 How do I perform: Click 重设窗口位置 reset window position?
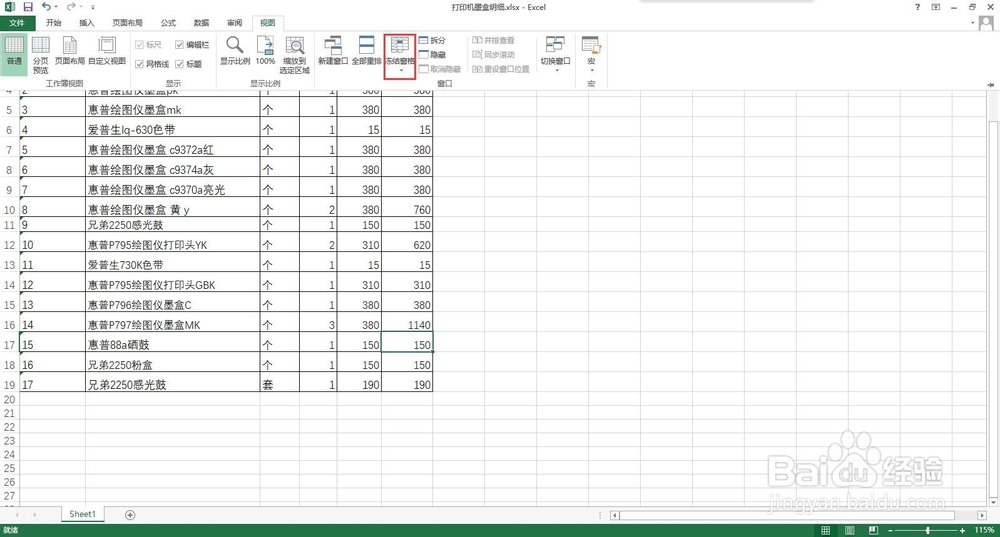(x=501, y=69)
